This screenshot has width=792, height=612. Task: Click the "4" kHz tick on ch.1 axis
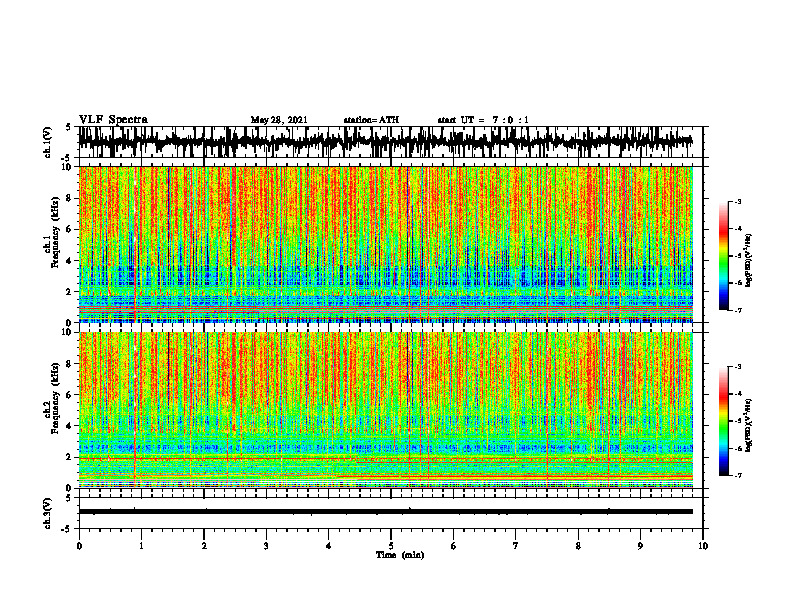click(70, 261)
